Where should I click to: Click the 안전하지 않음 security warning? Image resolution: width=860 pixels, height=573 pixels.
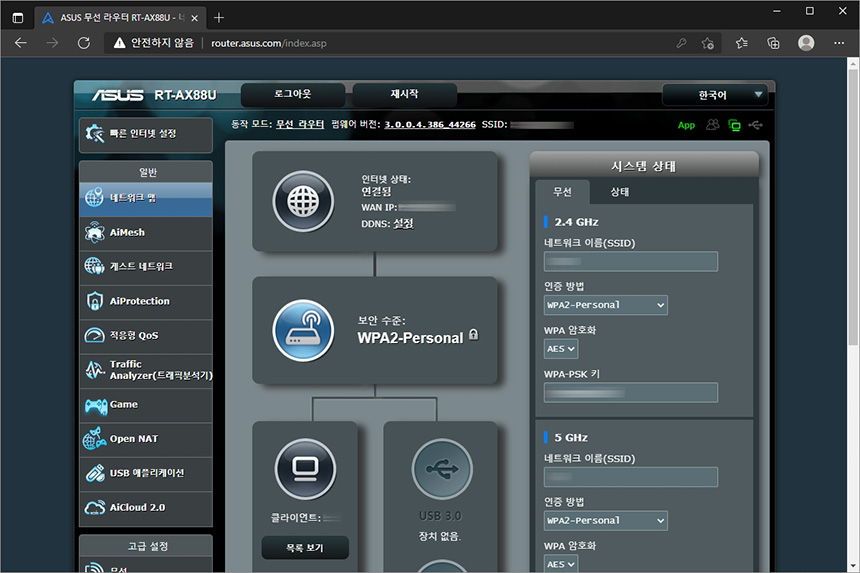[x=154, y=43]
